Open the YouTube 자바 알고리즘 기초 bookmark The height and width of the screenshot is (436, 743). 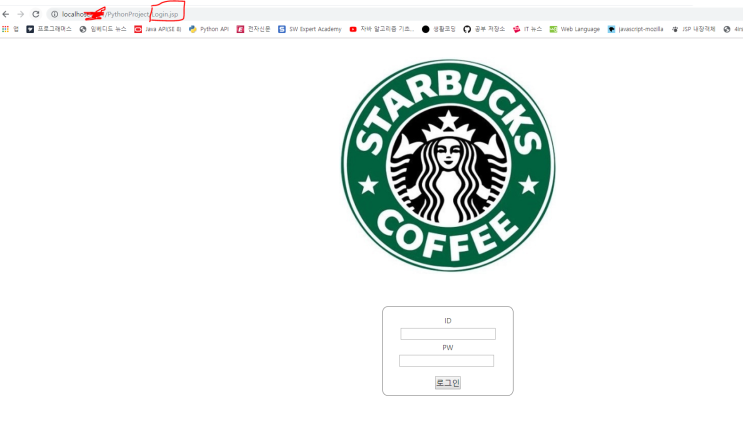tap(381, 29)
